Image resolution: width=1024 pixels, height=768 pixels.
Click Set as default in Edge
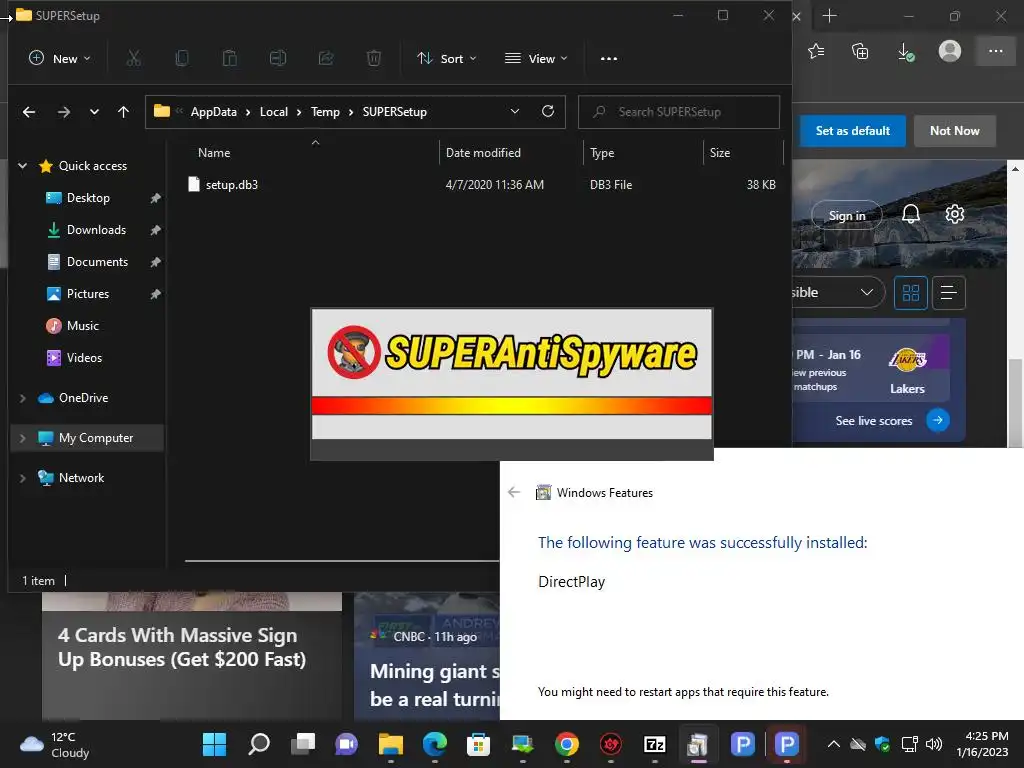tap(852, 131)
